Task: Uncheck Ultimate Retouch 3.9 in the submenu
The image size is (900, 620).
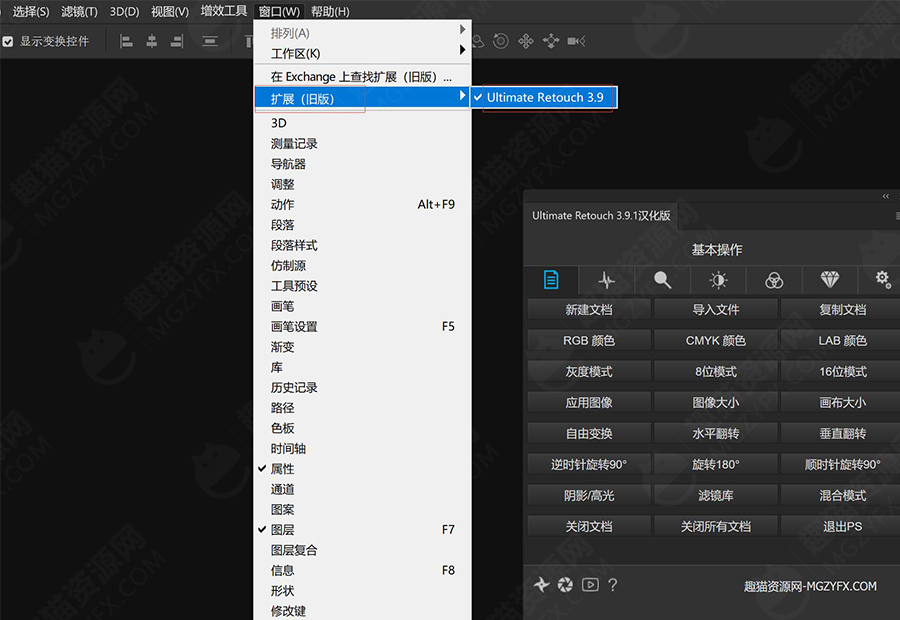Action: click(544, 98)
